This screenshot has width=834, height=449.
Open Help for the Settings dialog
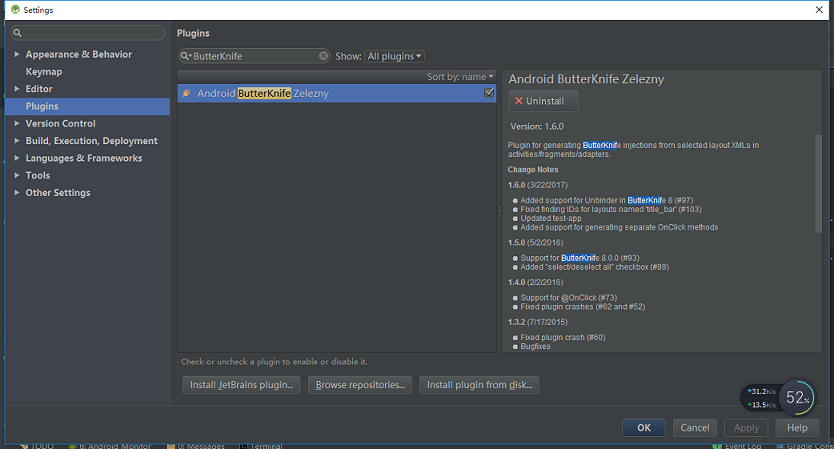click(x=797, y=428)
